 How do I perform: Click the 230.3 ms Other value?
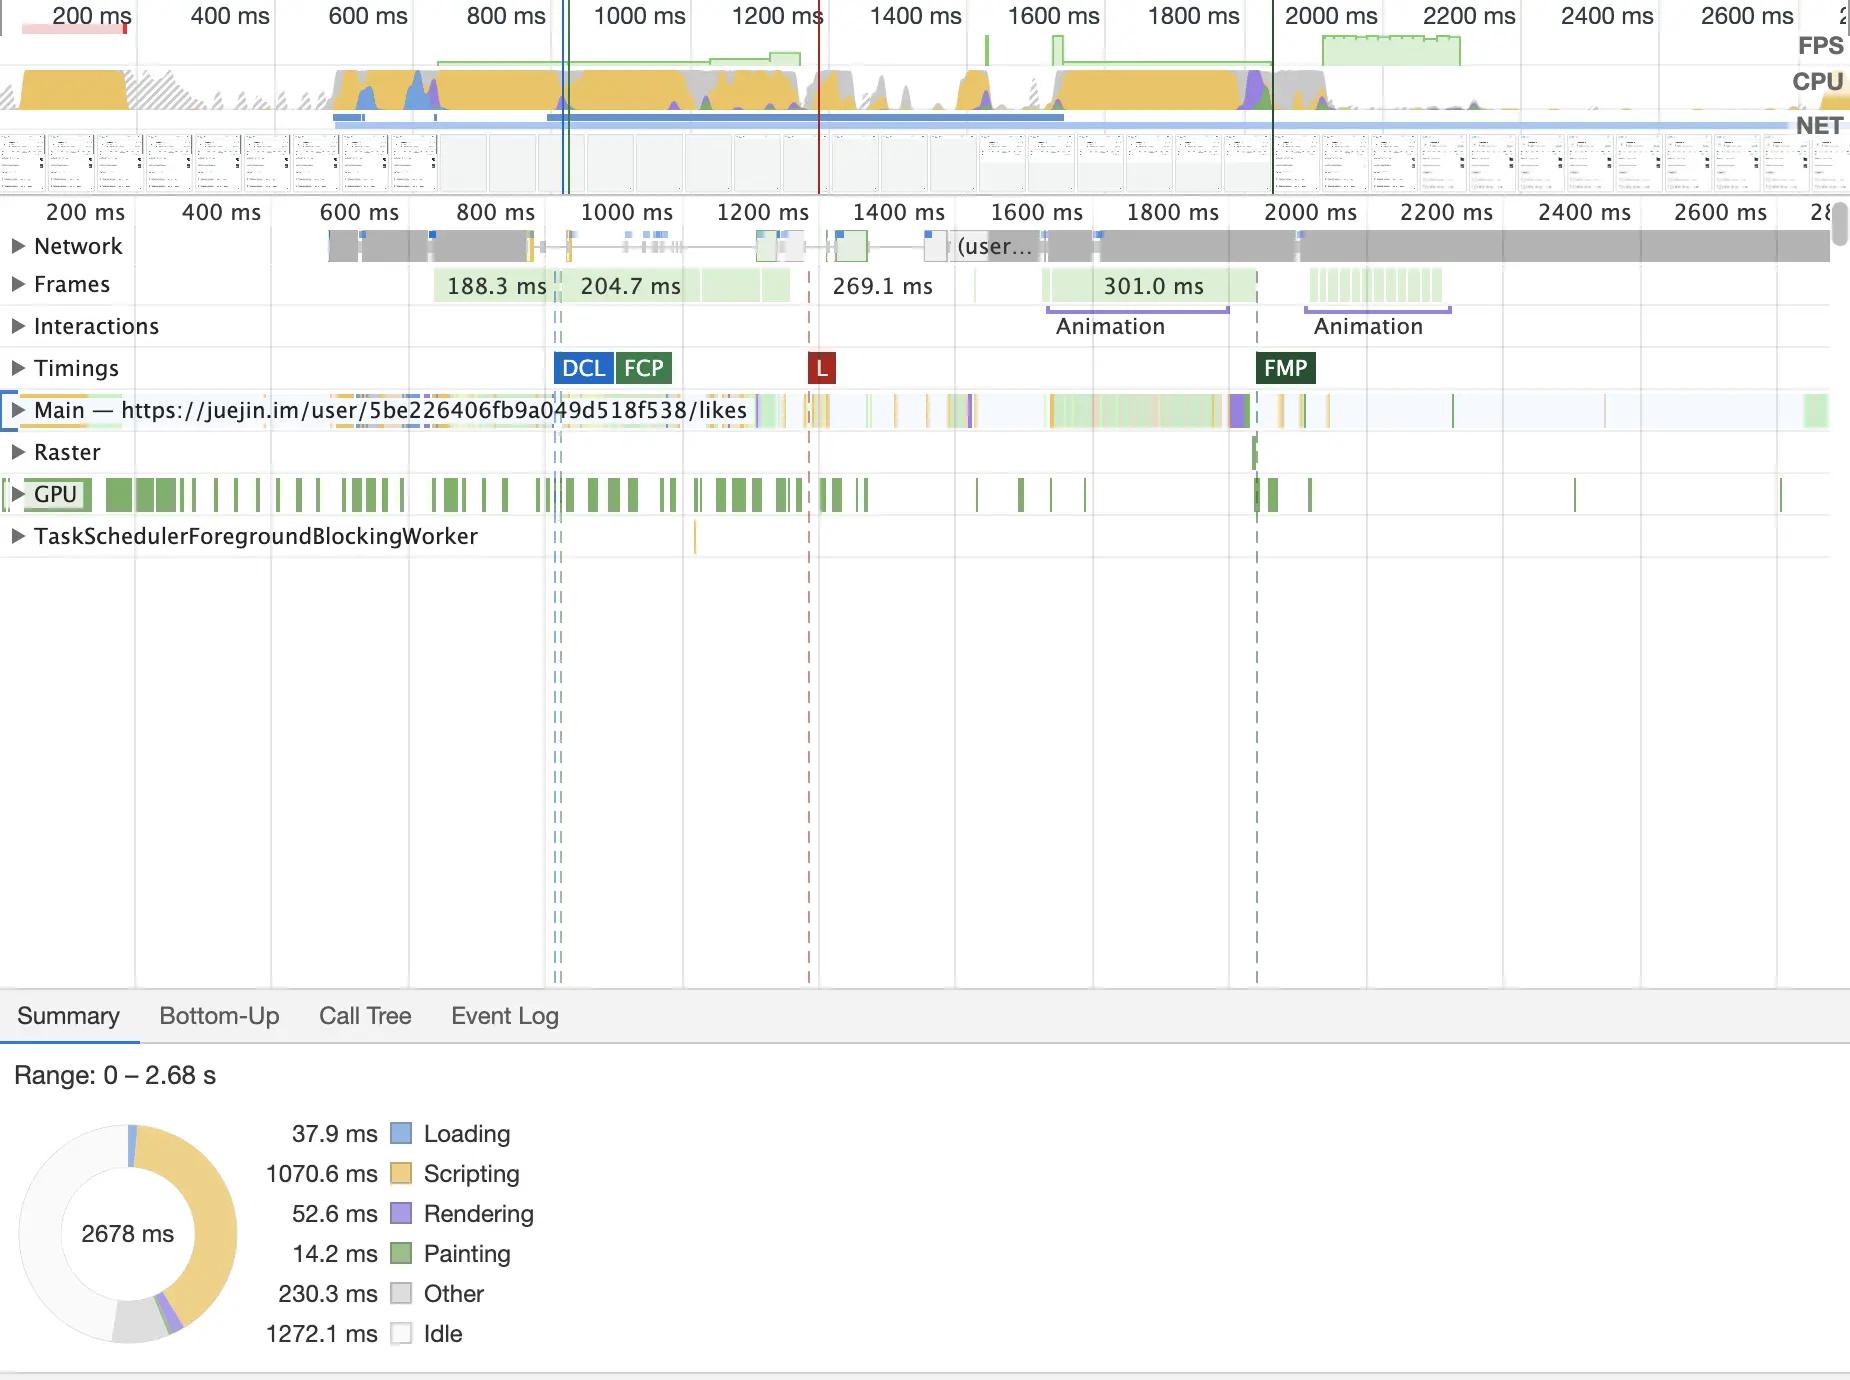tap(328, 1293)
